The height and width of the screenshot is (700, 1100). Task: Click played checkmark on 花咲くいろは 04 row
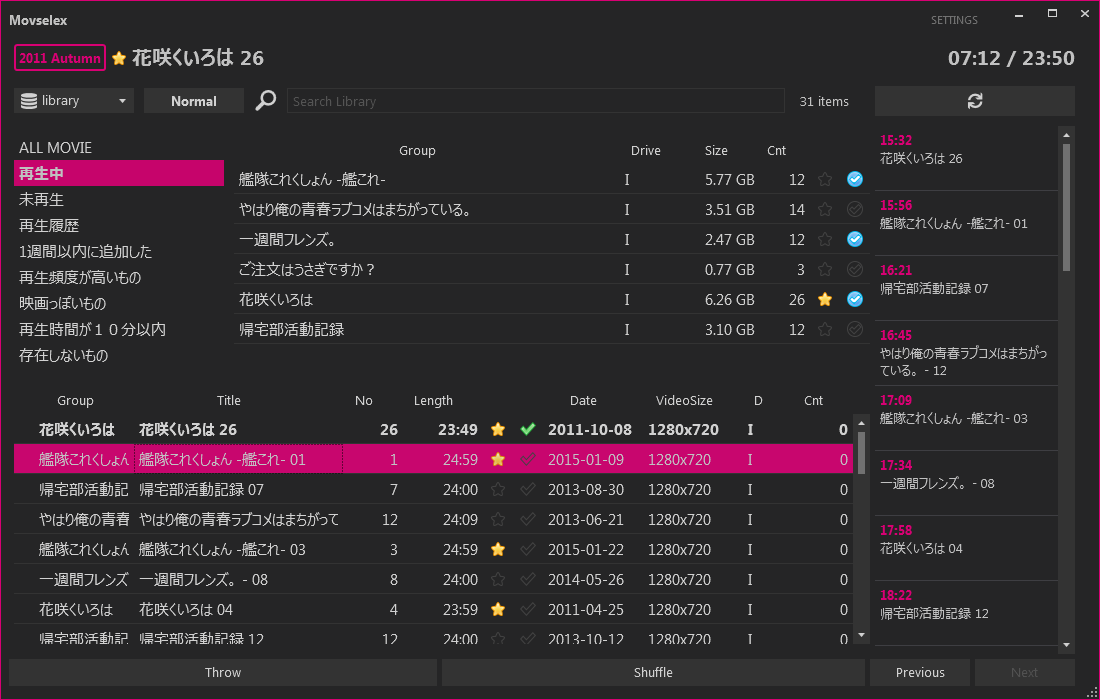click(x=528, y=610)
